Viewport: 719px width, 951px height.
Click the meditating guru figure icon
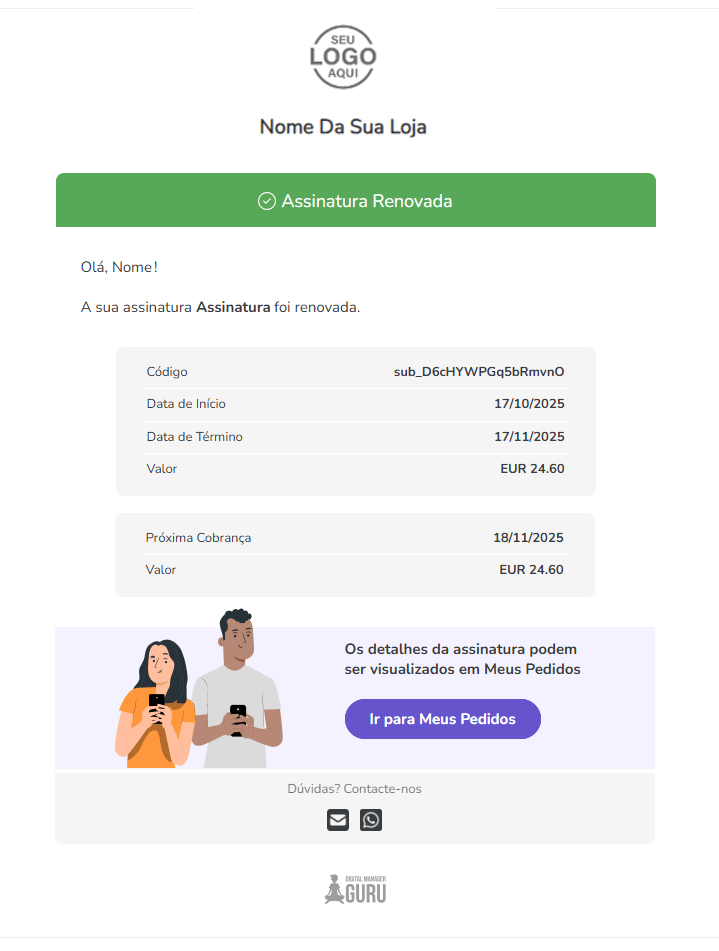[x=333, y=886]
